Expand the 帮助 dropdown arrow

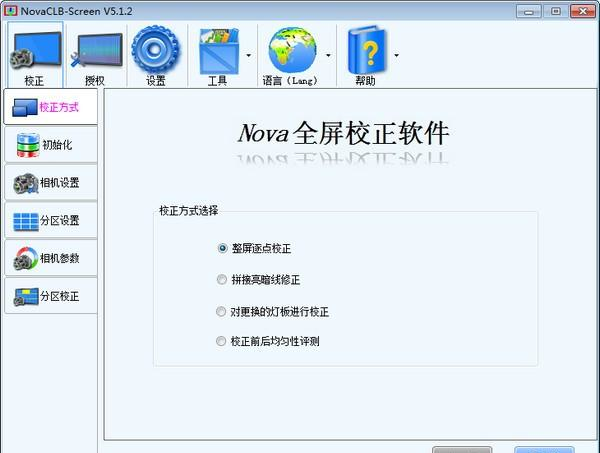click(396, 55)
